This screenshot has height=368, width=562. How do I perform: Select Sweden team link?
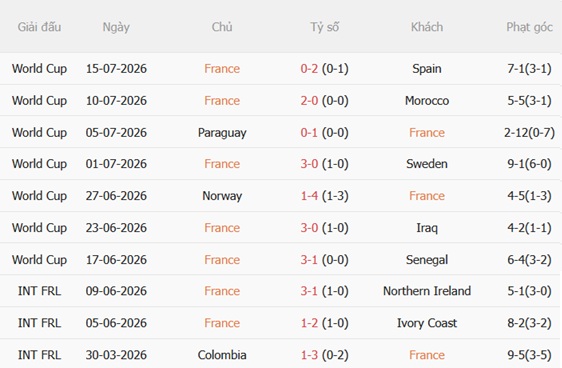pyautogui.click(x=427, y=164)
